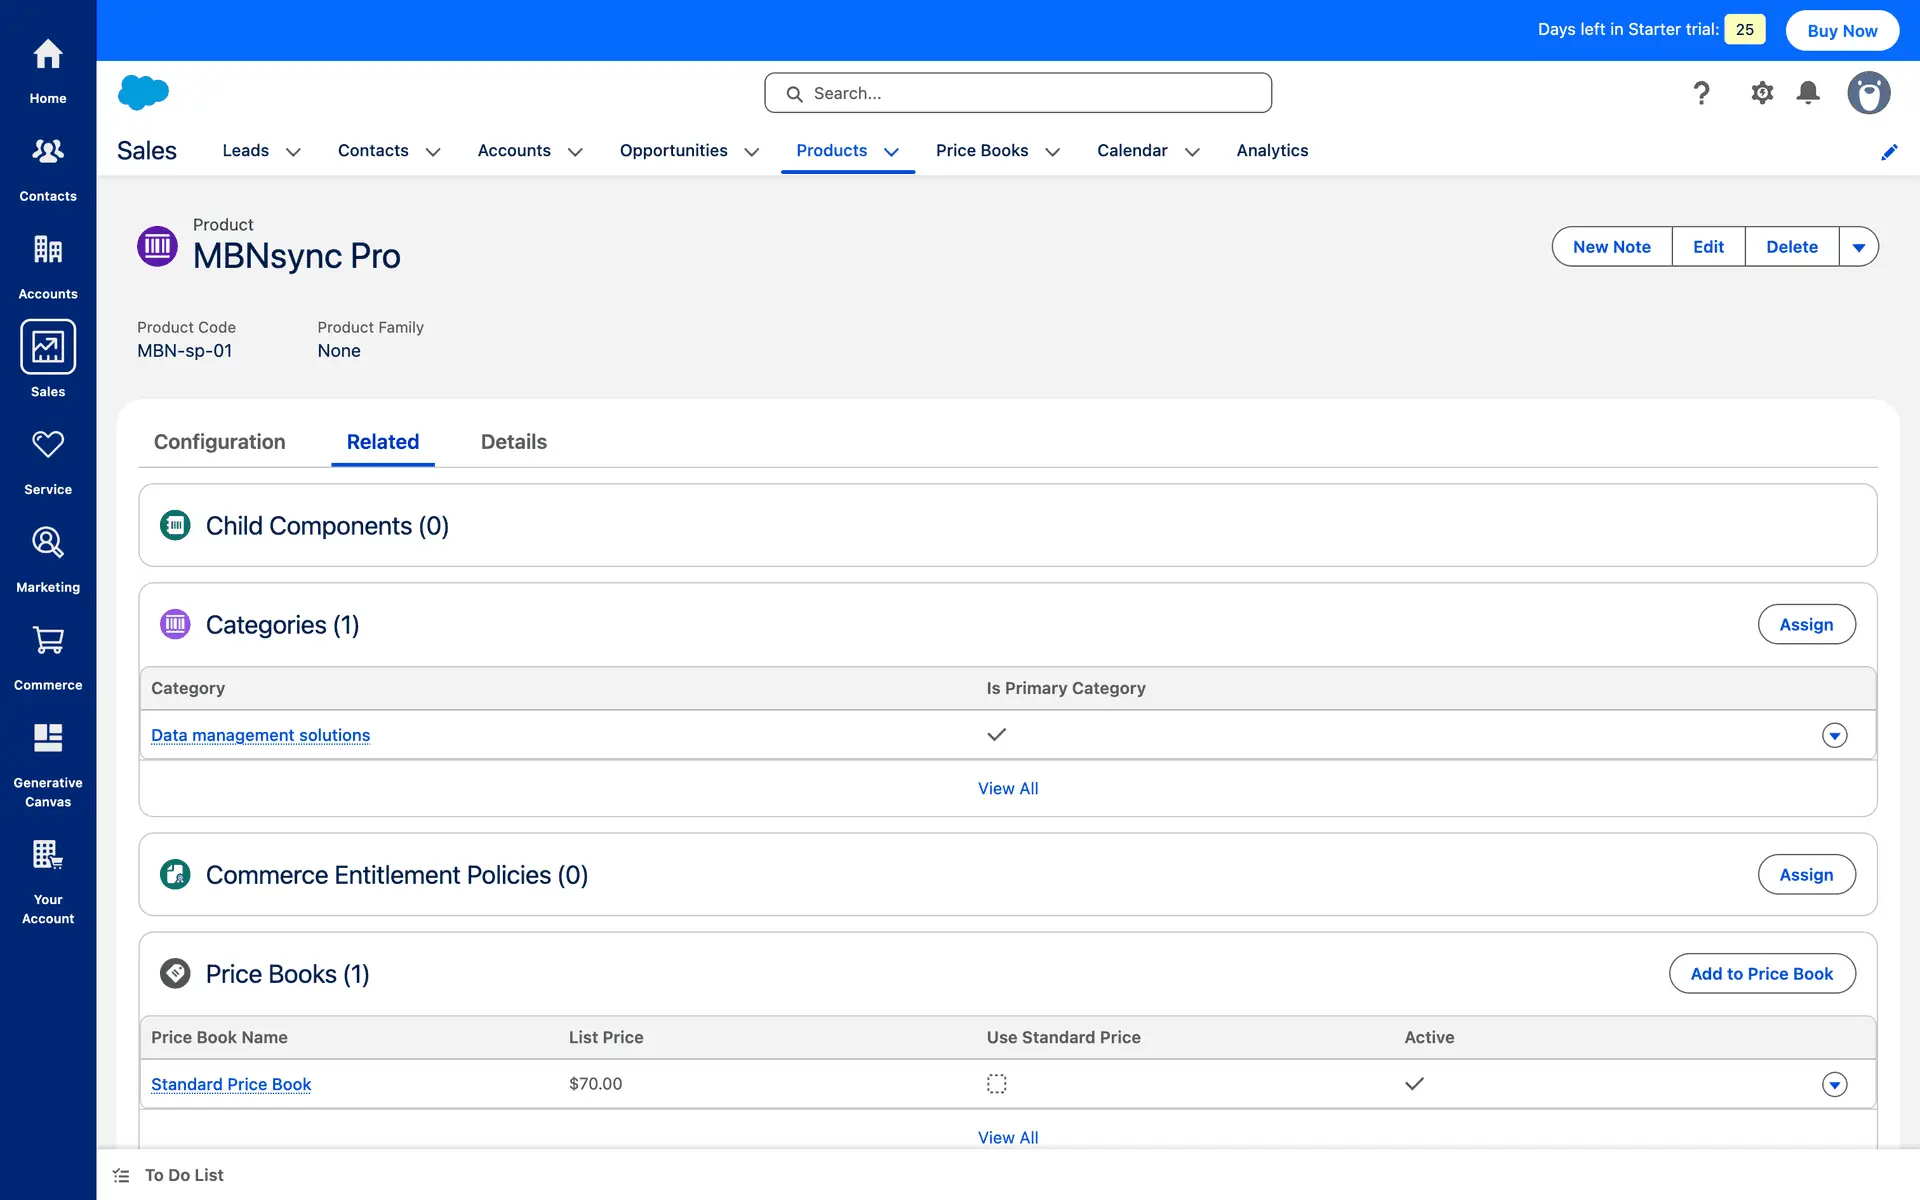Open the row menu for Data management solutions
The image size is (1920, 1200).
[1834, 736]
